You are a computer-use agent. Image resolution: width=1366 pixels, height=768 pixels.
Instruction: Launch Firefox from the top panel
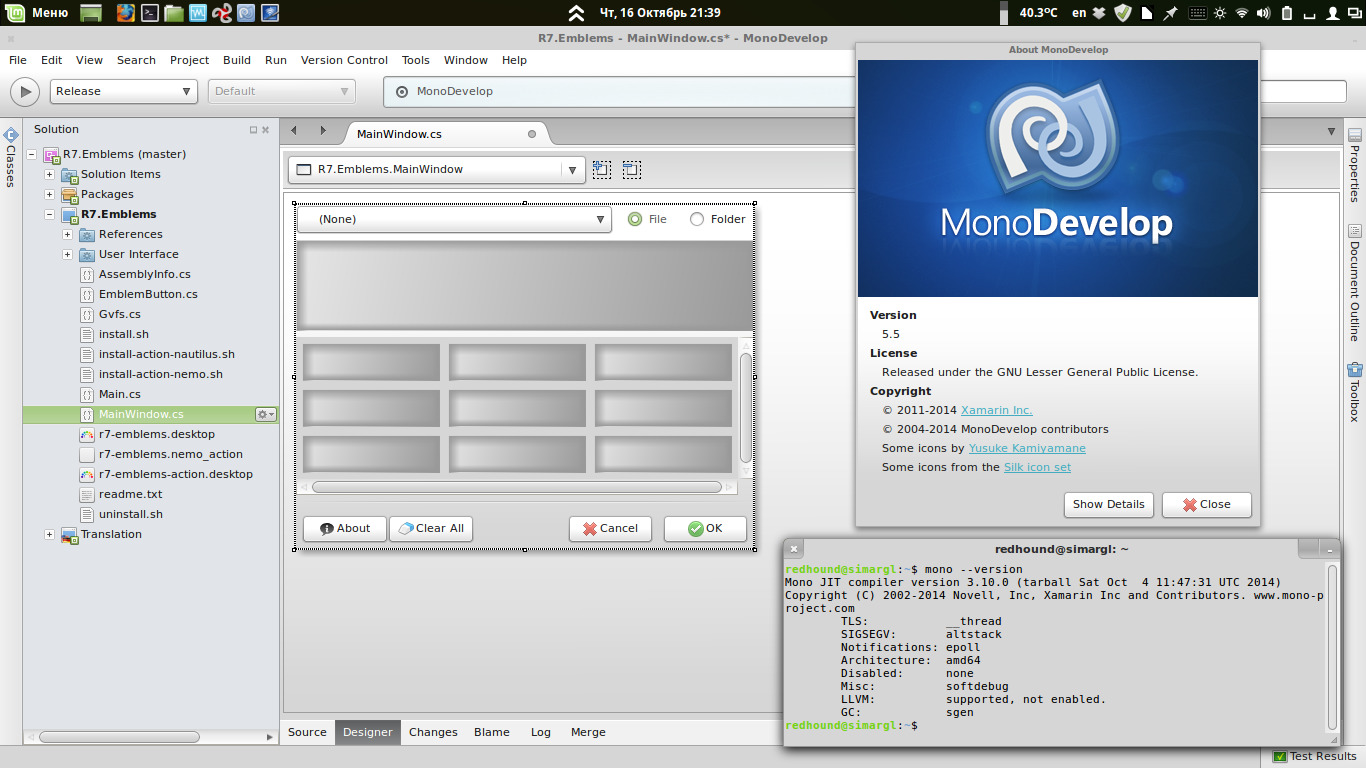125,13
